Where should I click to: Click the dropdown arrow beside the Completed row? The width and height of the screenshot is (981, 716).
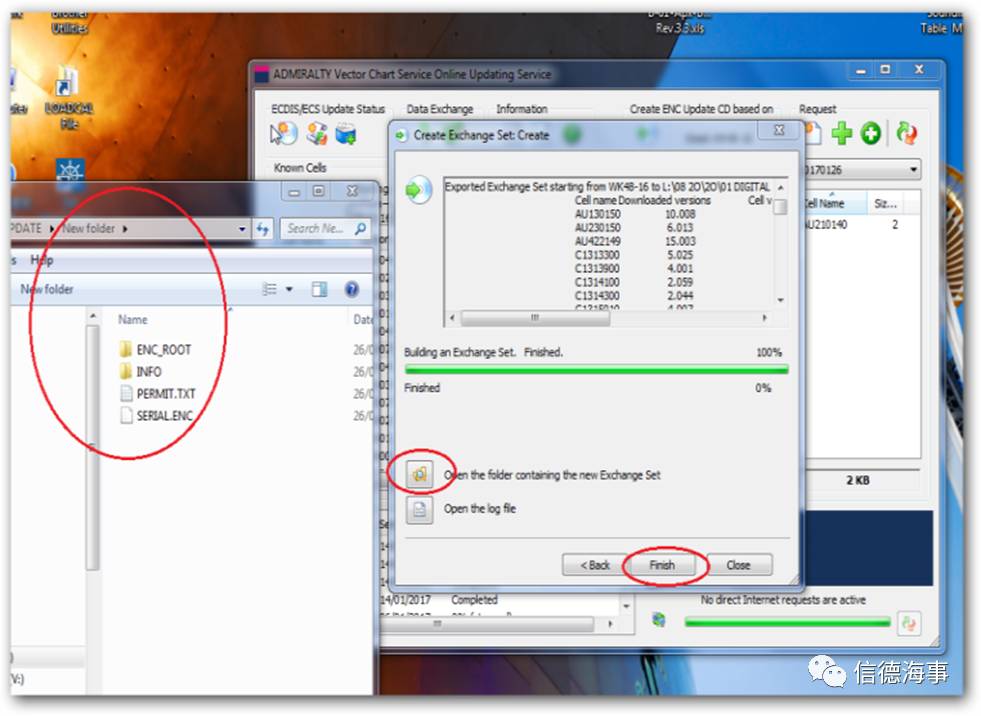(626, 605)
